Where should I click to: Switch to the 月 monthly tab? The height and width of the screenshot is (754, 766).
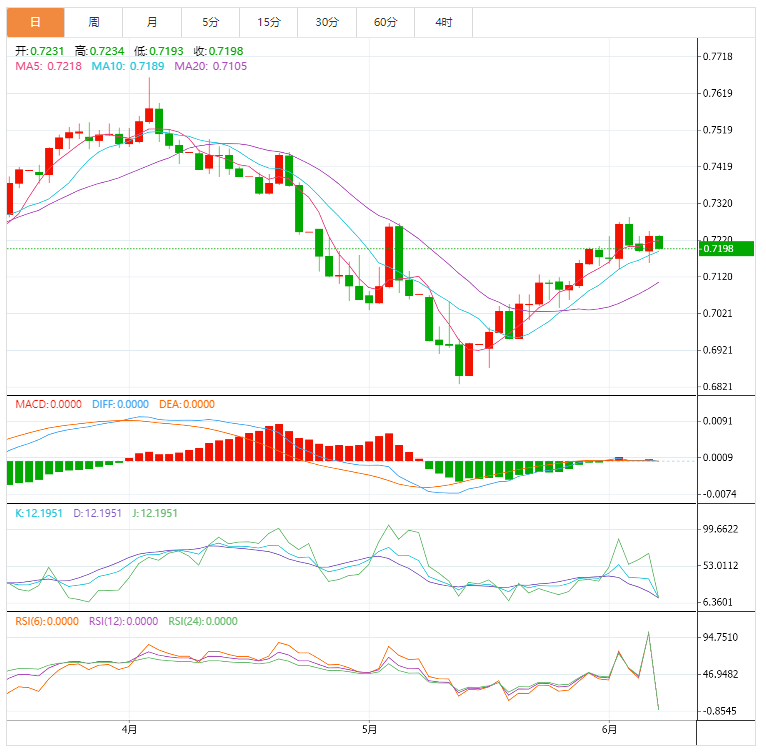[x=152, y=22]
